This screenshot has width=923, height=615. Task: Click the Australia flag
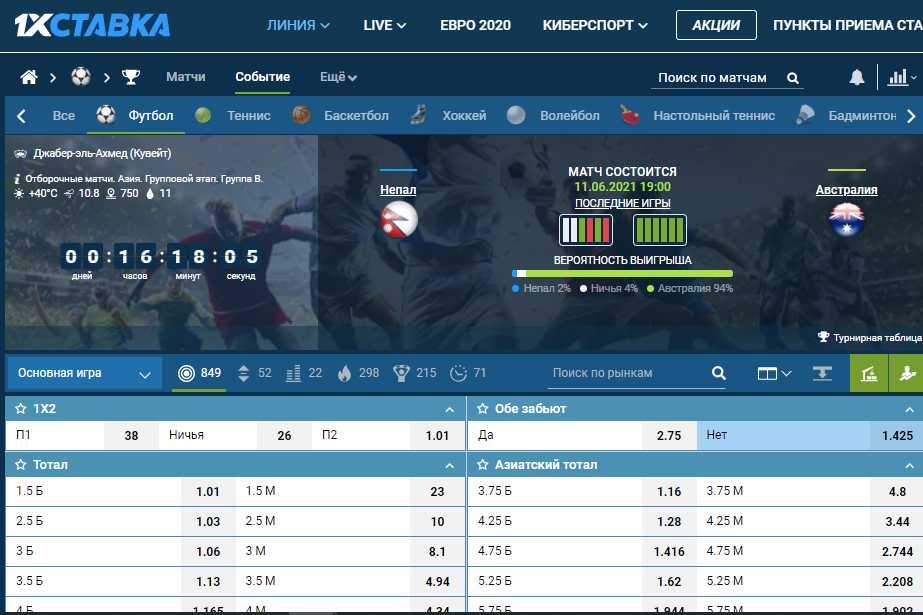846,220
